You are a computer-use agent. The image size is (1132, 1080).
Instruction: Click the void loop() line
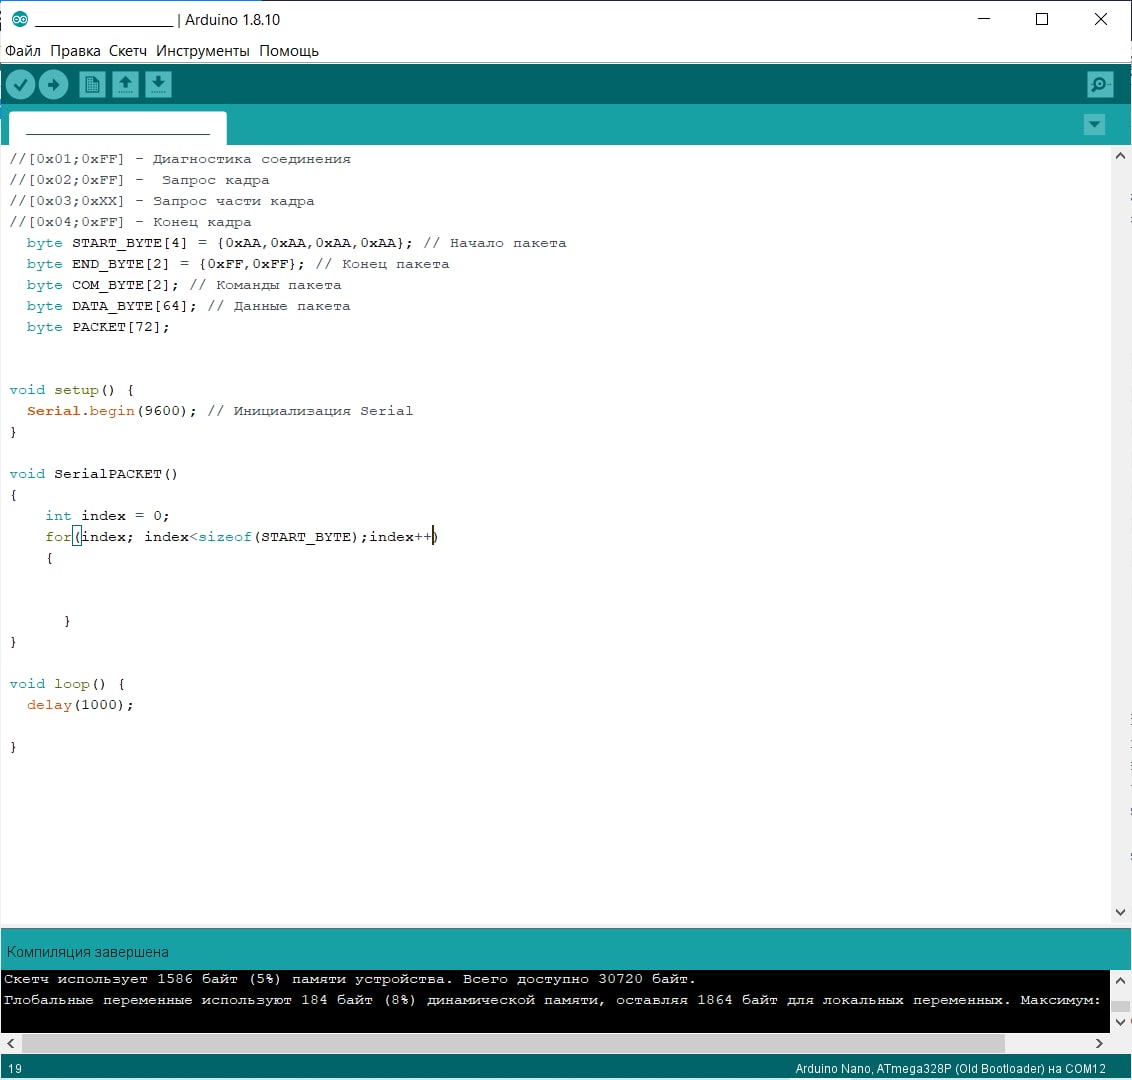pos(67,684)
